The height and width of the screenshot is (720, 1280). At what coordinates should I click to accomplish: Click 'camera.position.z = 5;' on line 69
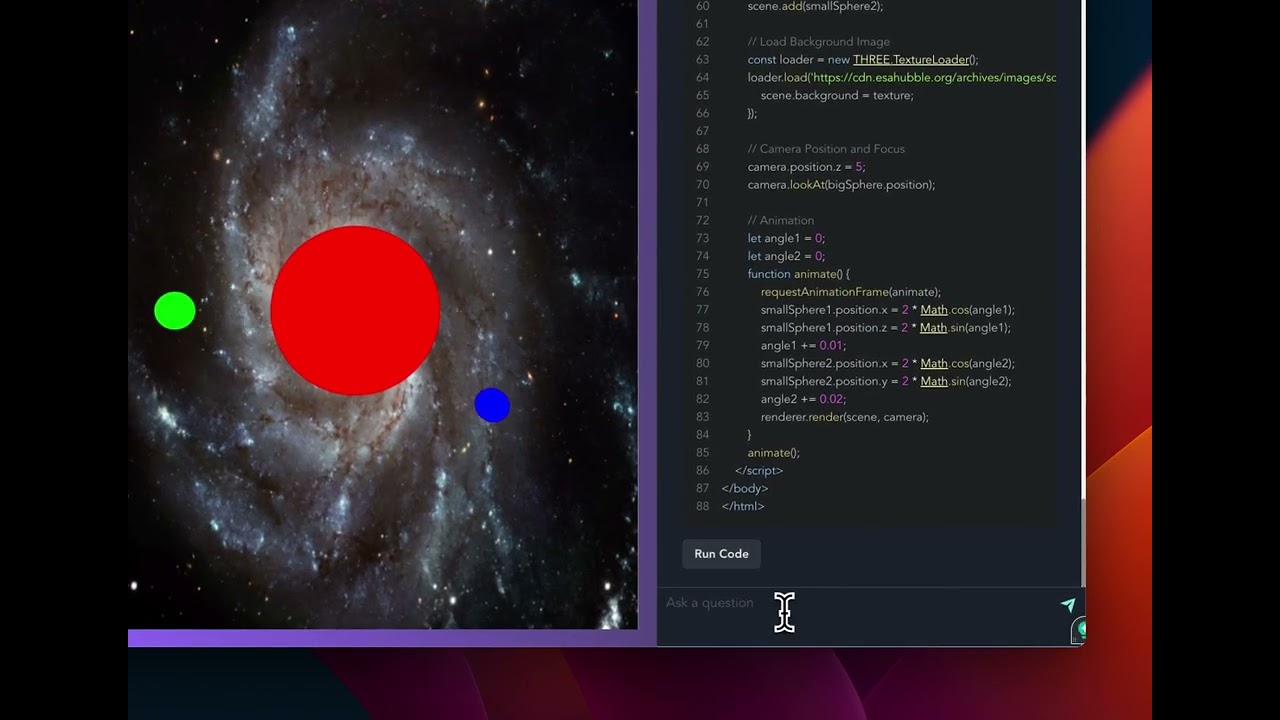coord(806,167)
